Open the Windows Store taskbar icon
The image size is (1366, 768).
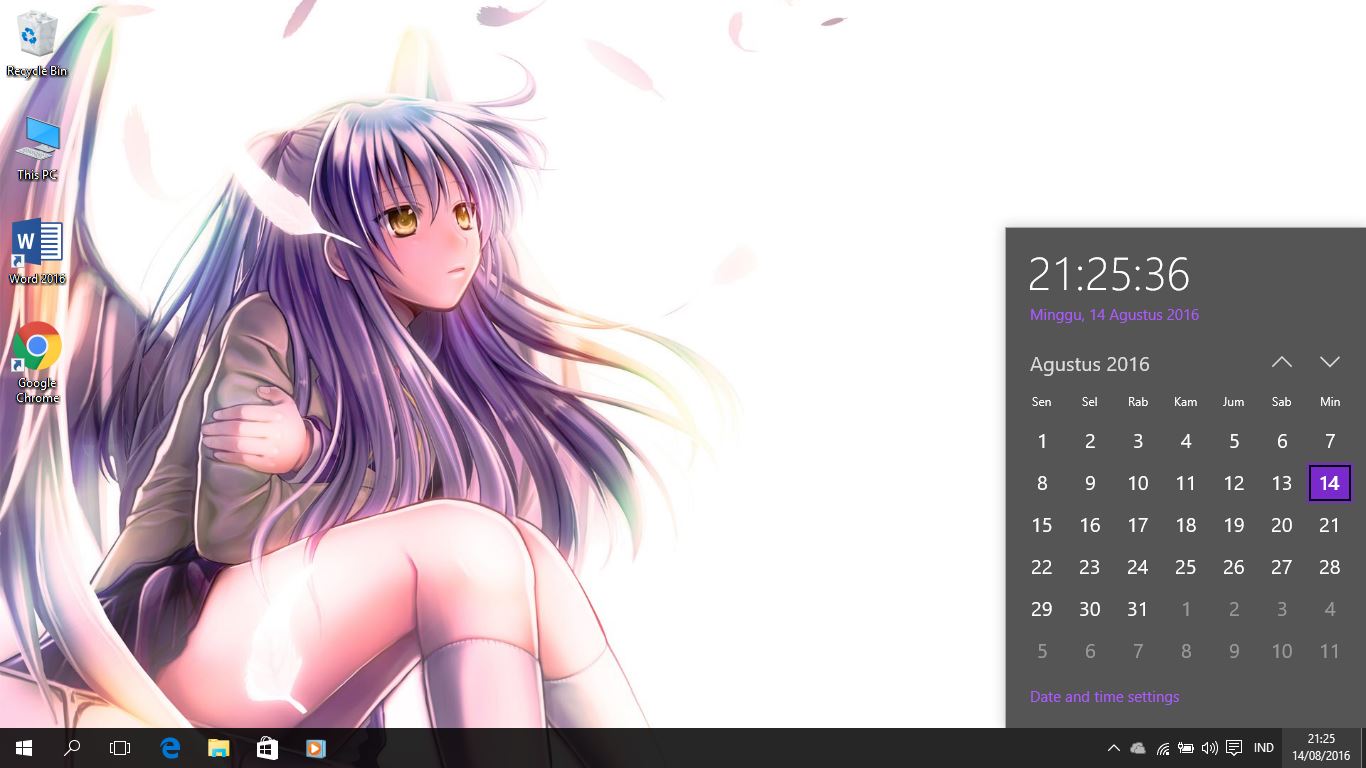pos(267,748)
